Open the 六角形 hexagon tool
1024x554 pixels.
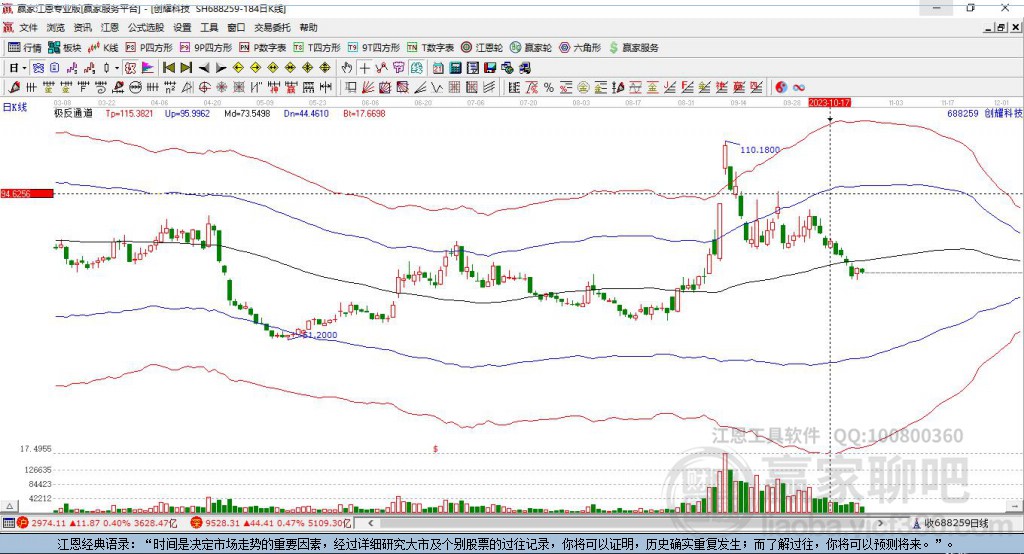click(x=580, y=48)
